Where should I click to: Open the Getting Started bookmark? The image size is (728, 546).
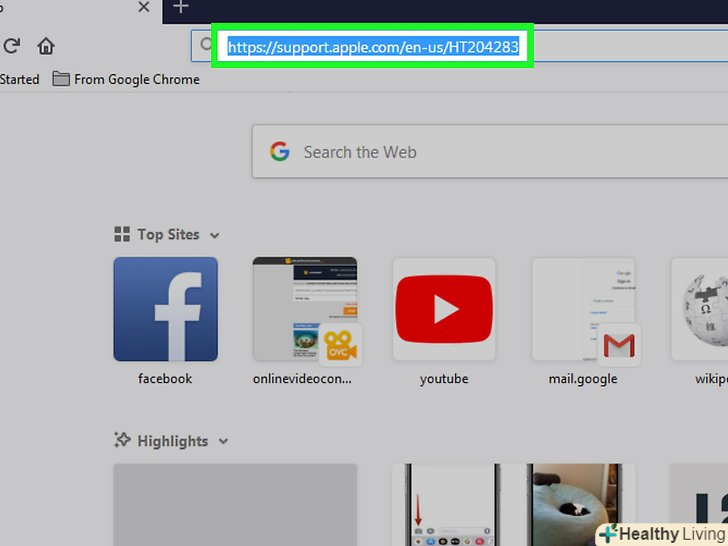click(19, 79)
